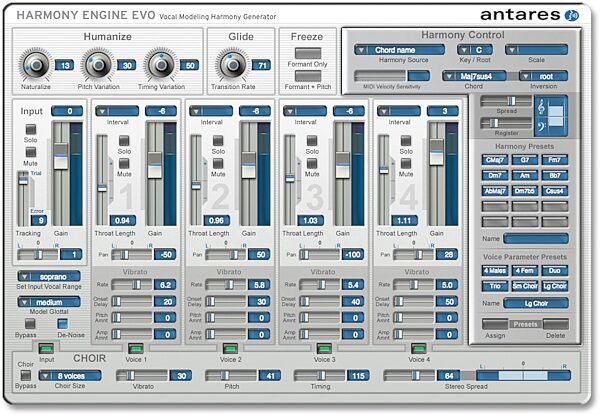Turn the Naturalize knob

coord(36,65)
